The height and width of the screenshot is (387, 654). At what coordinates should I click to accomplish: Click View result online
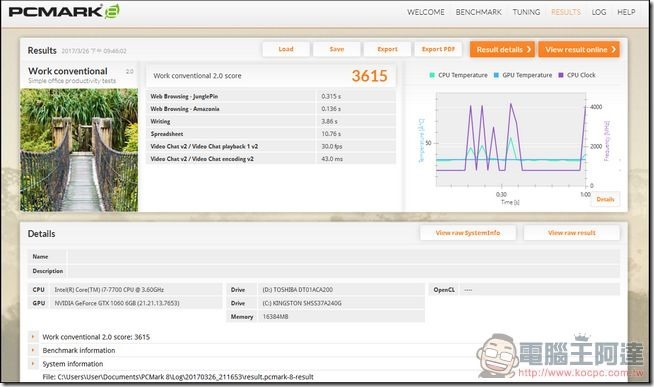point(579,49)
